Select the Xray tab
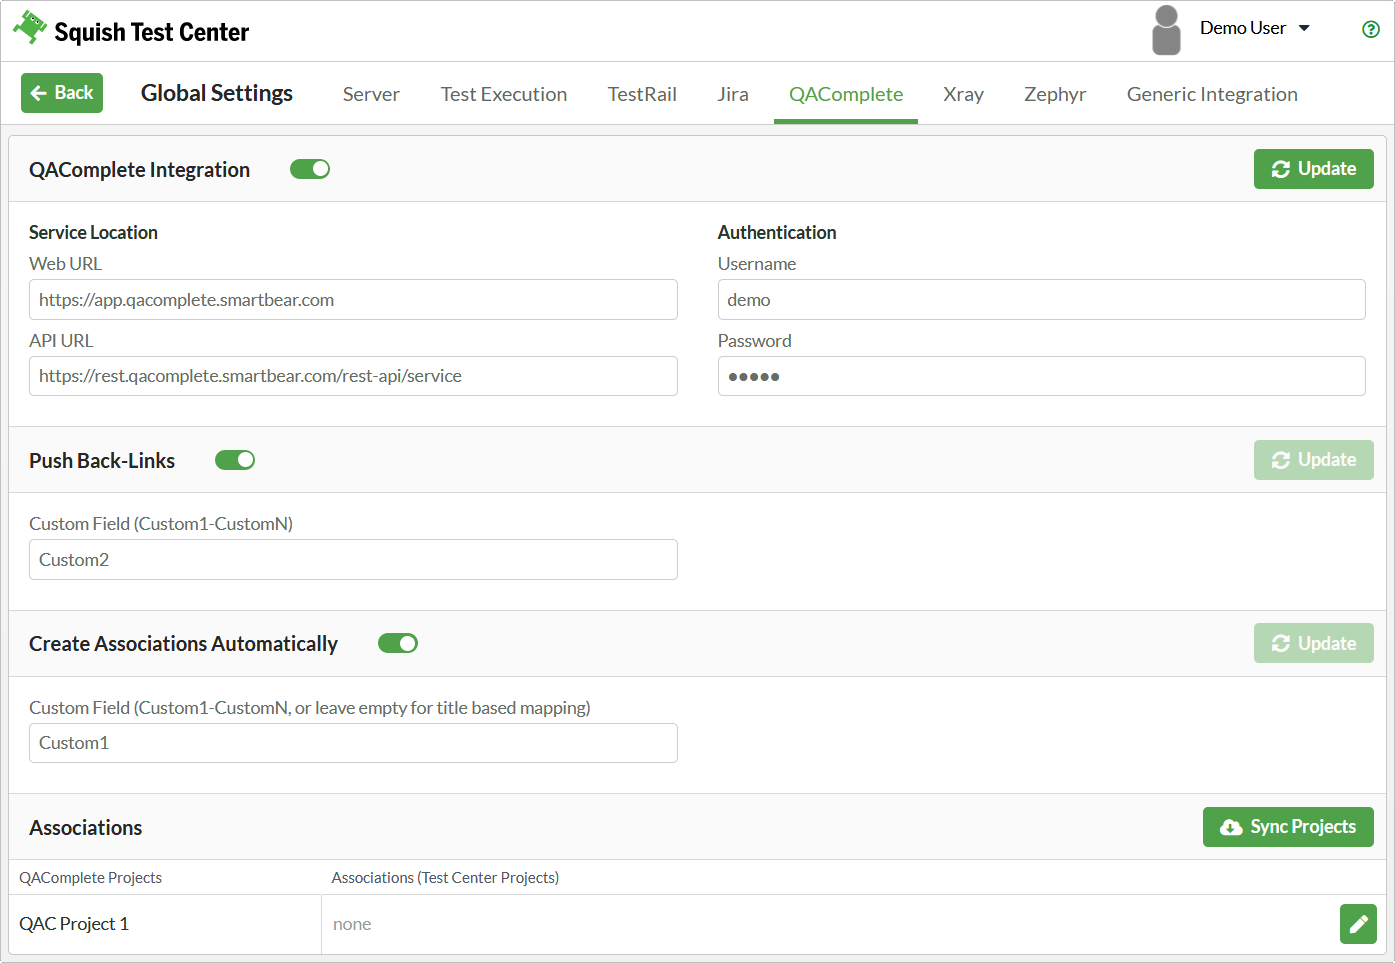Viewport: 1395px width, 963px height. tap(963, 94)
